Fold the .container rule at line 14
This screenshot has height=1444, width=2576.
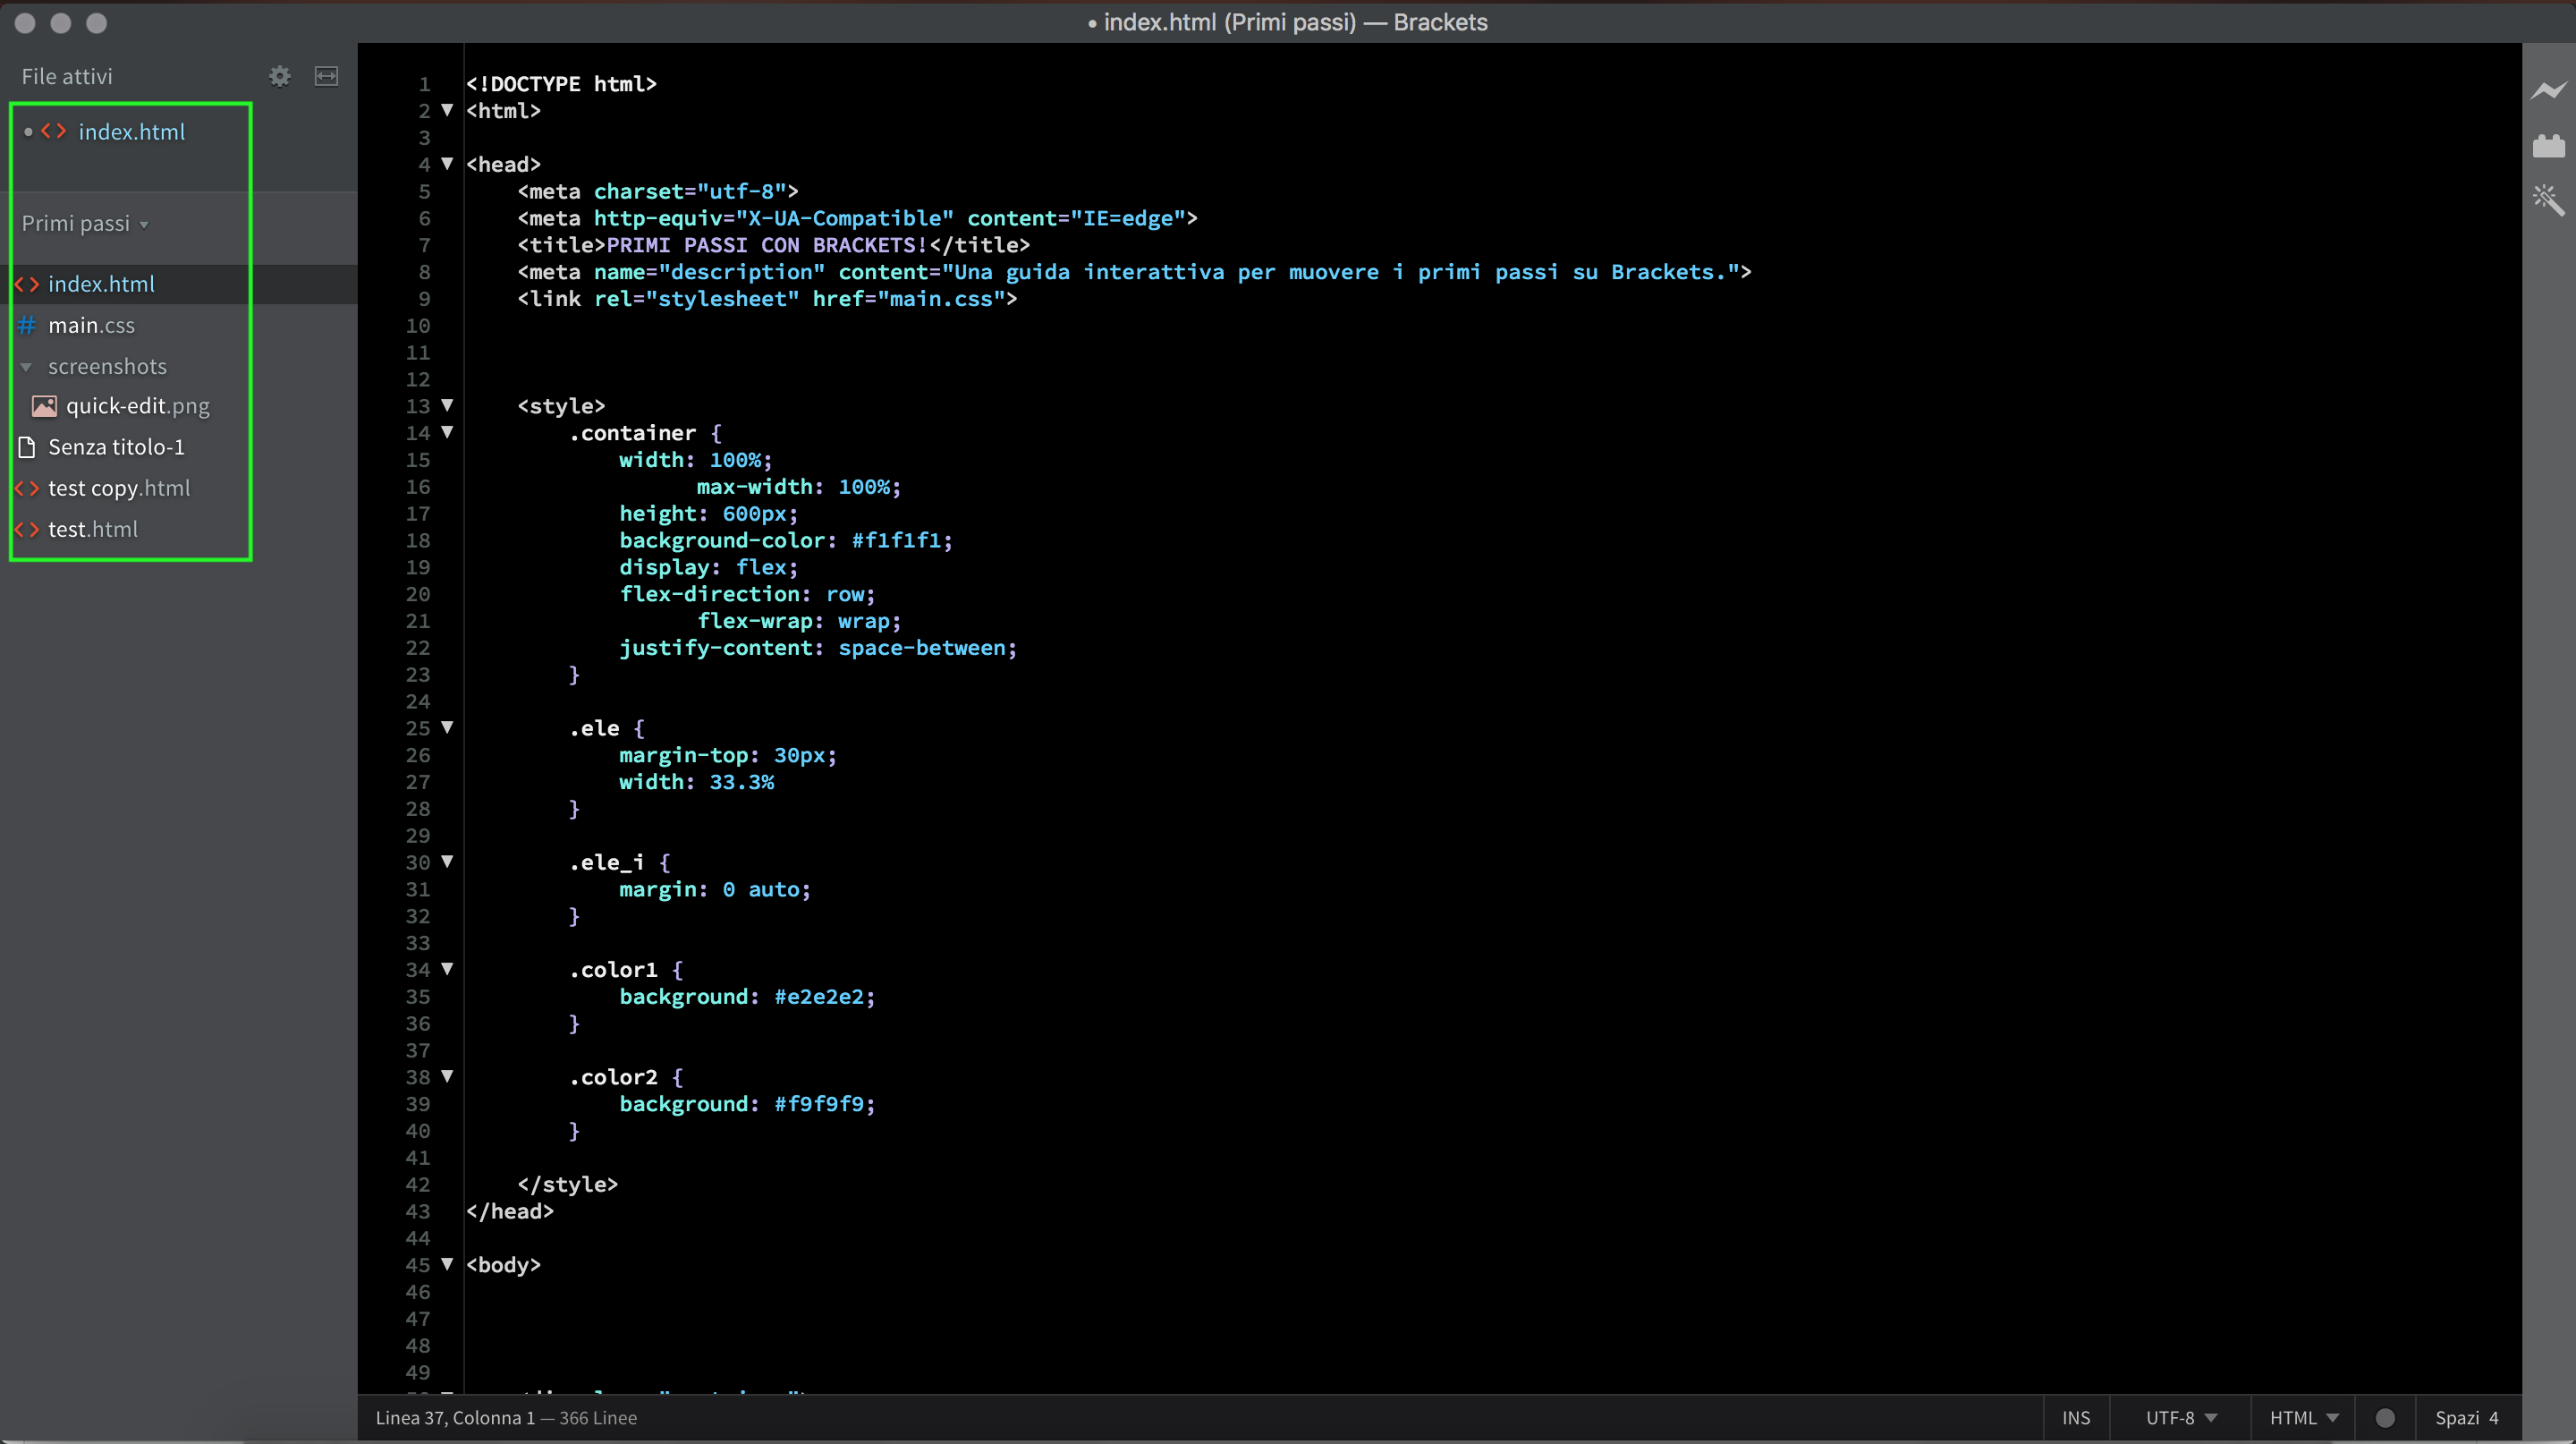(447, 432)
